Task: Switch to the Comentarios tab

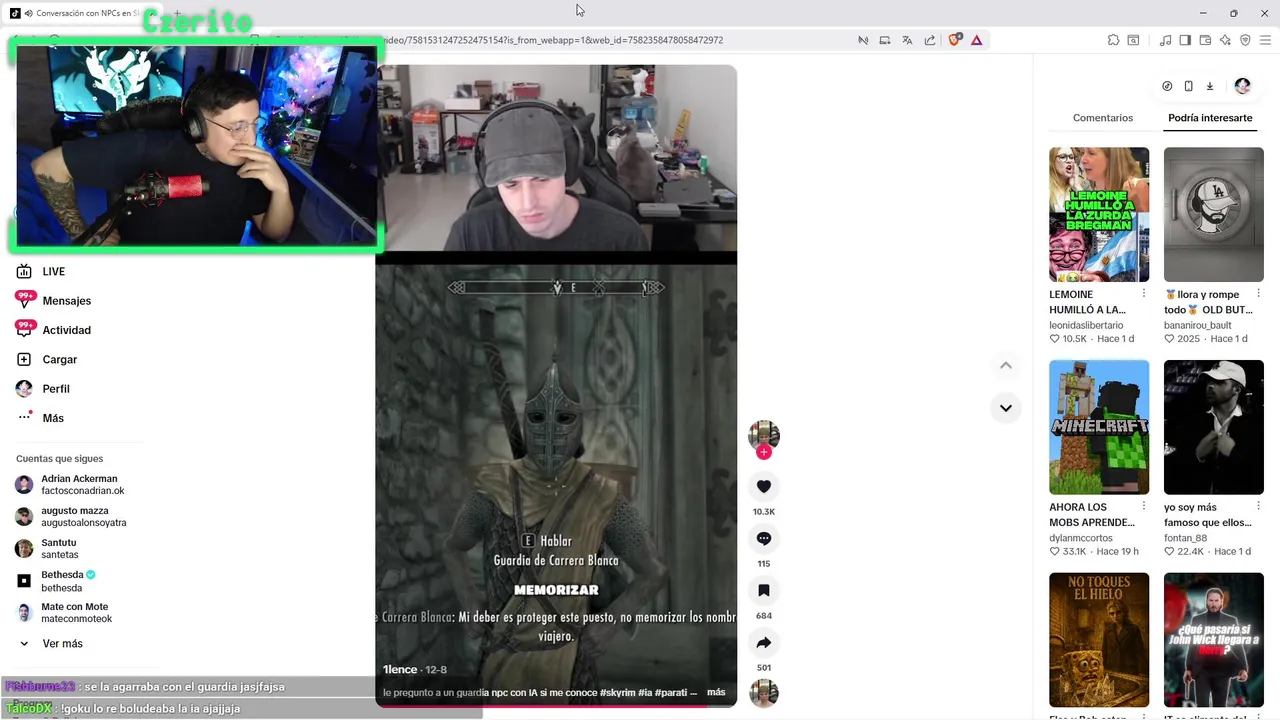Action: 1103,118
